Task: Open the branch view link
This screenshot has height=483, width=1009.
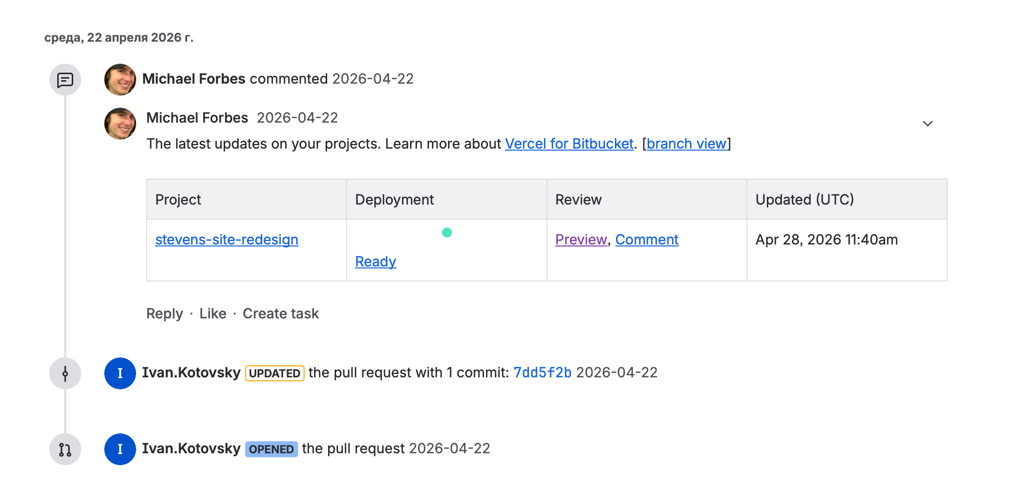Action: click(686, 144)
